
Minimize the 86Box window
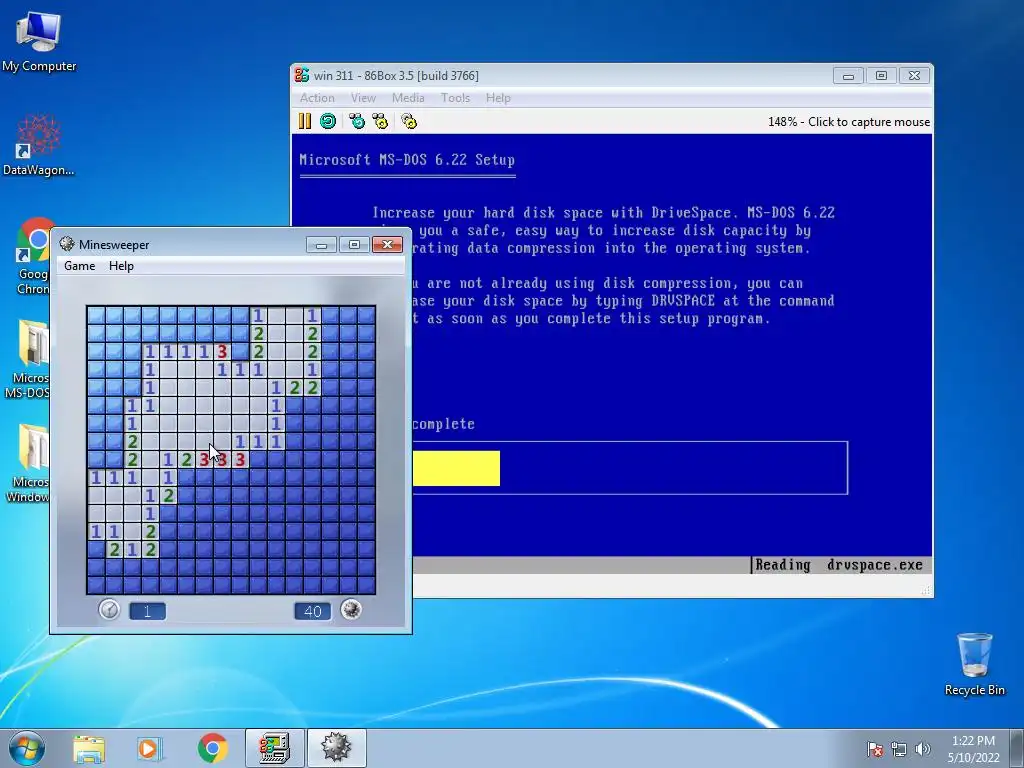pyautogui.click(x=848, y=76)
